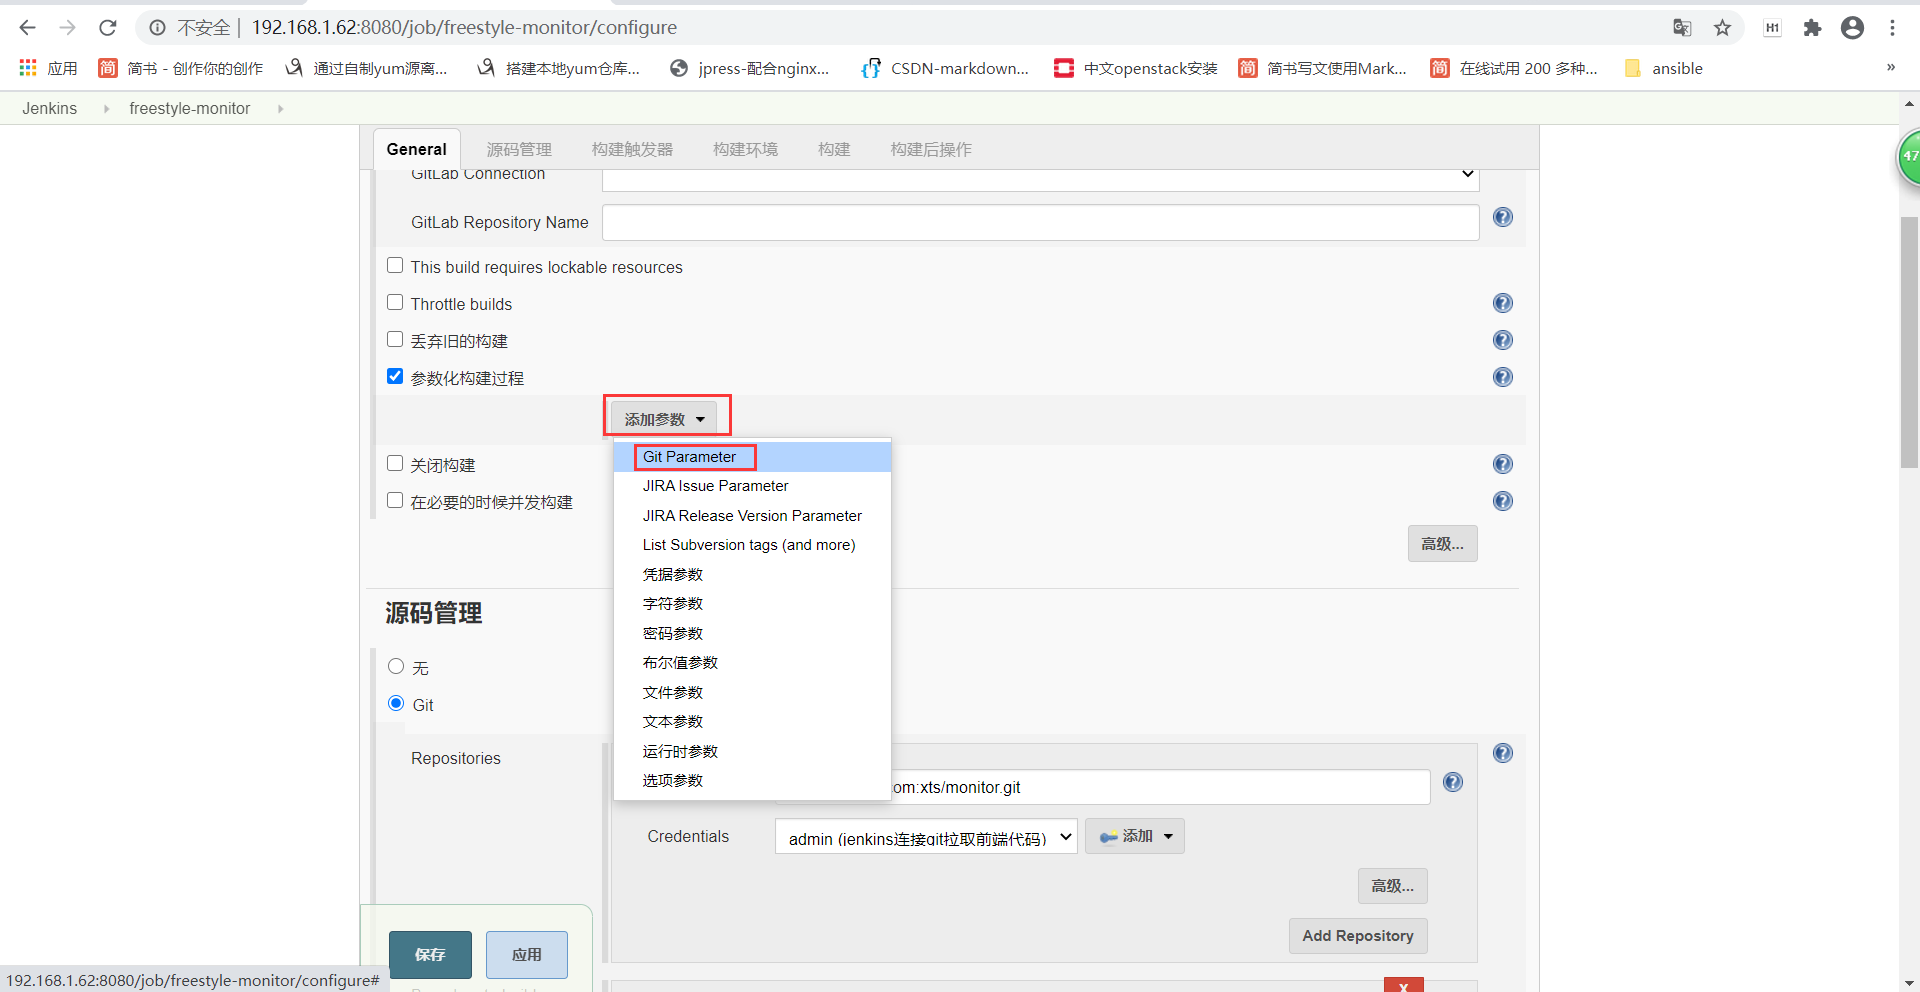Open the 中文openstack安装 bookmark
The width and height of the screenshot is (1920, 992).
click(x=1136, y=68)
